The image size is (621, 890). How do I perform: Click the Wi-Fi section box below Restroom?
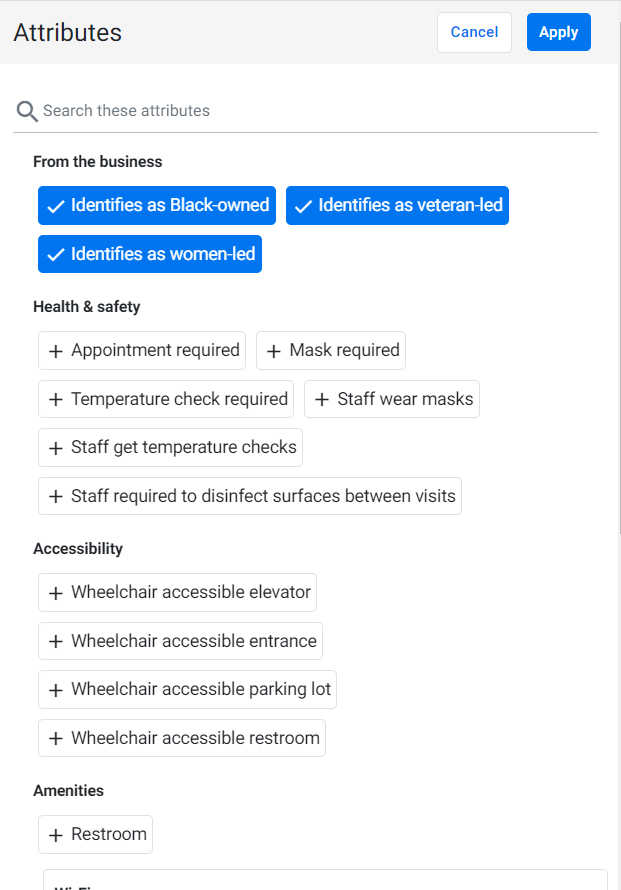click(325, 880)
